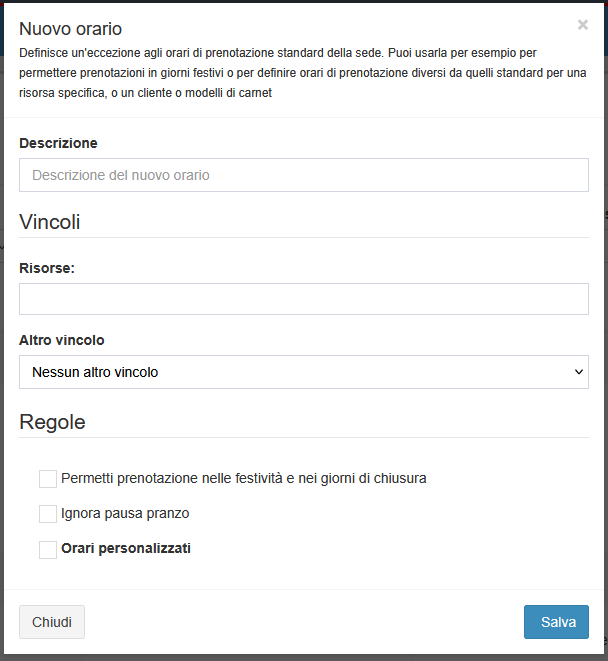
Task: Tick the Ignora pausa pranzo checkbox
Action: pyautogui.click(x=48, y=514)
